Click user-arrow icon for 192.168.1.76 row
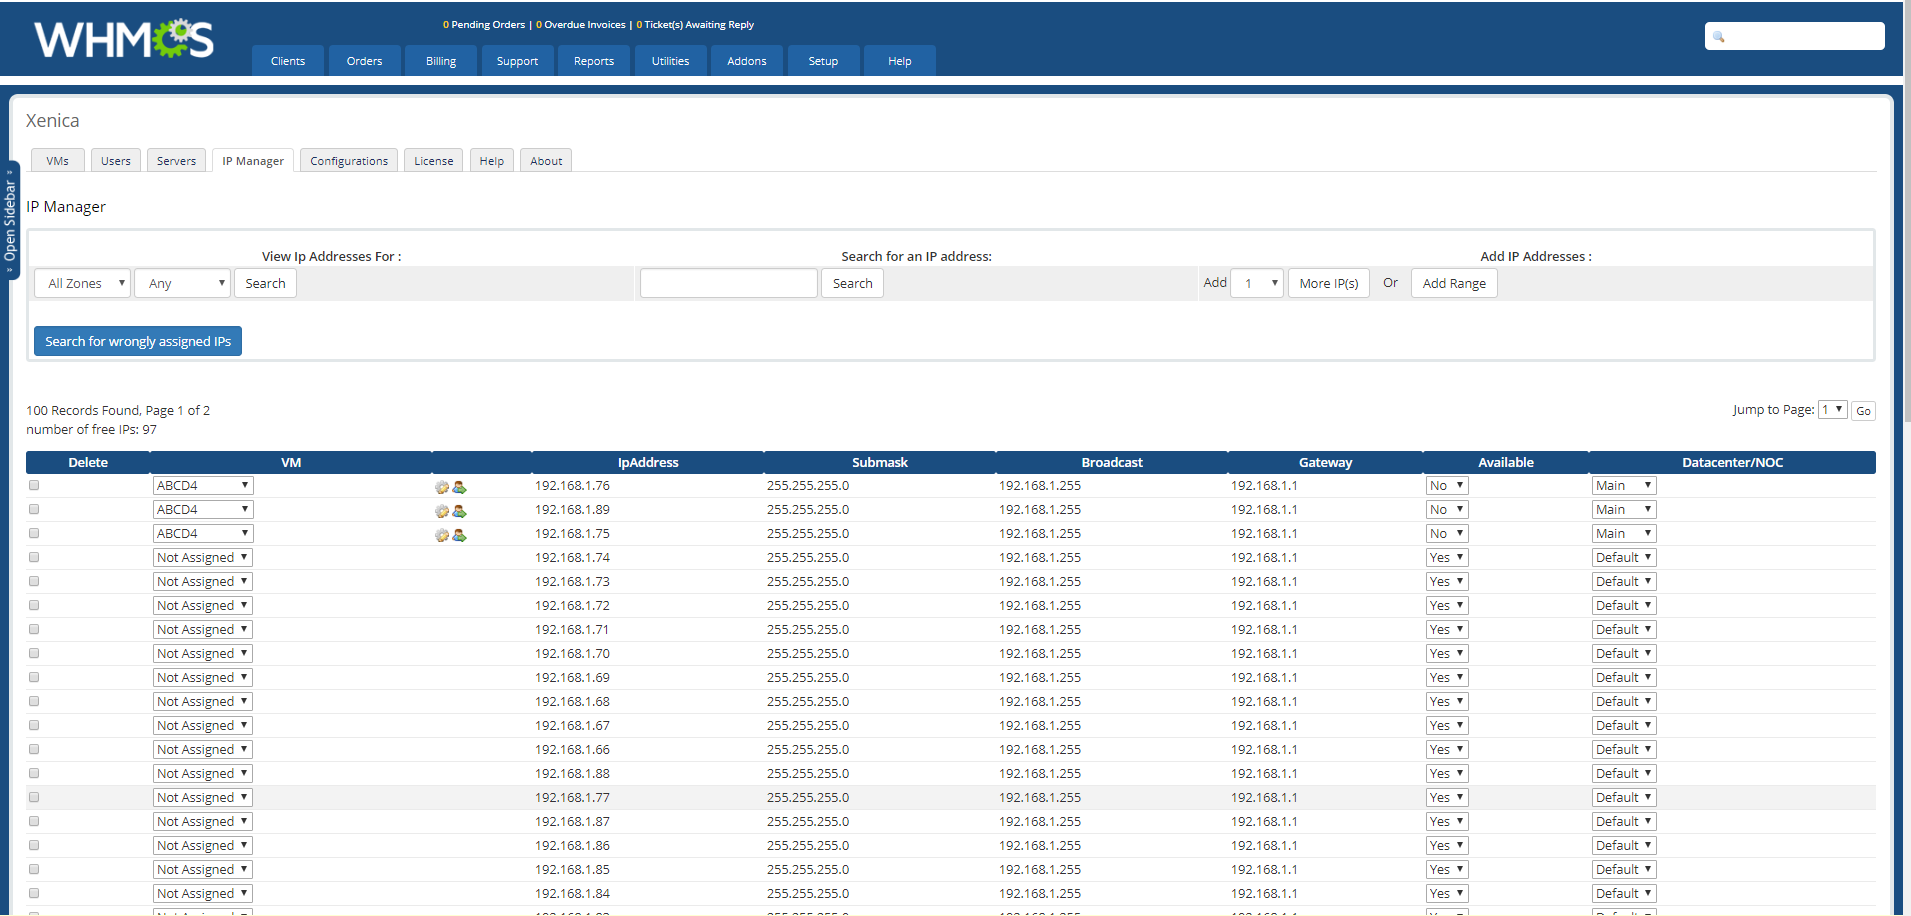The width and height of the screenshot is (1911, 916). click(460, 487)
